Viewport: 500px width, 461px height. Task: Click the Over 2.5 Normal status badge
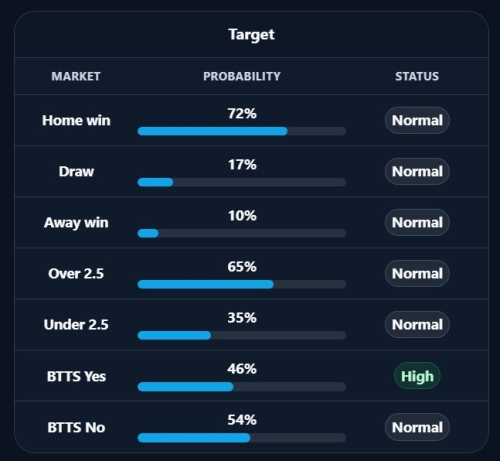tap(417, 273)
